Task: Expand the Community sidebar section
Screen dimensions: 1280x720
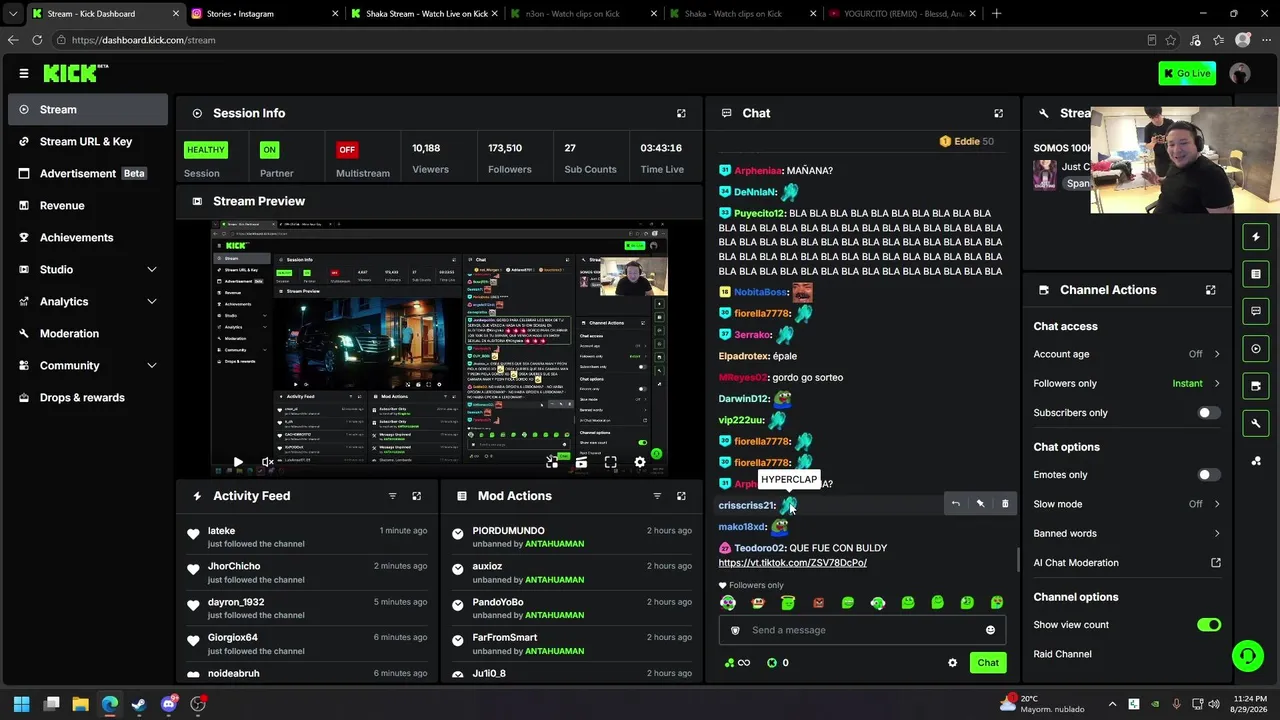Action: [88, 366]
